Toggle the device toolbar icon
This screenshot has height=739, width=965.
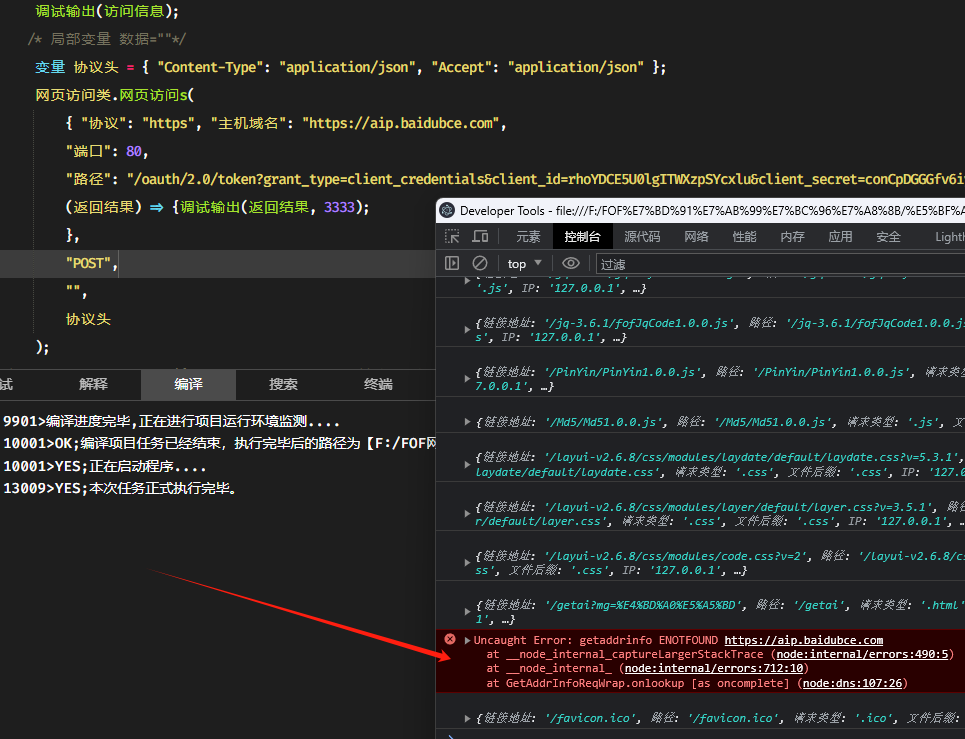point(480,236)
